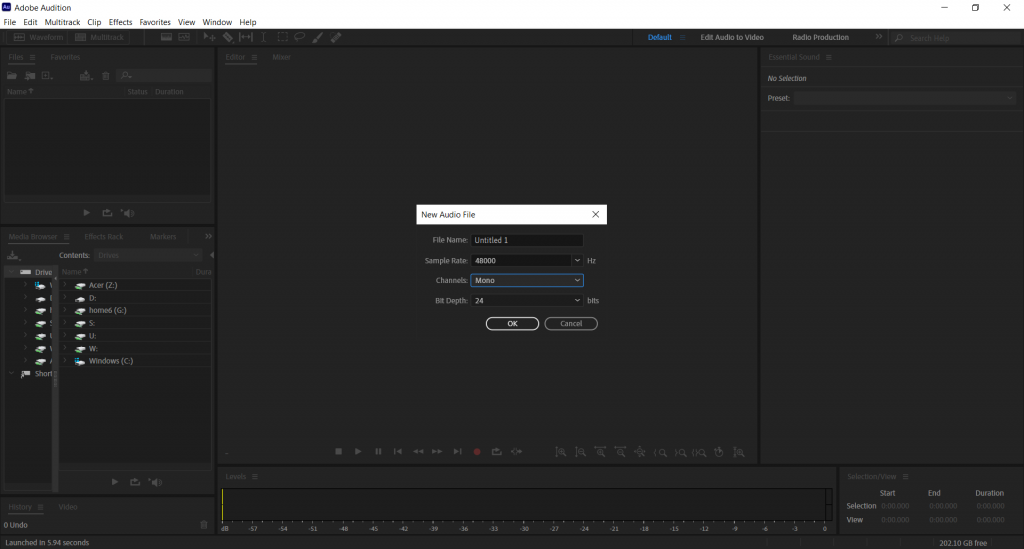Click OK in New Audio File dialog
Screen dimensions: 1024x549
click(512, 324)
